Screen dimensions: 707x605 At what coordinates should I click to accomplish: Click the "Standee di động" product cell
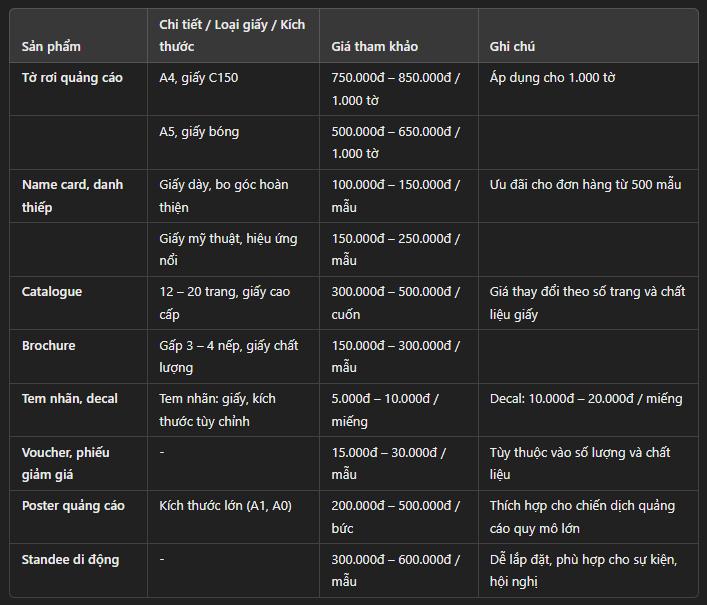(70, 559)
